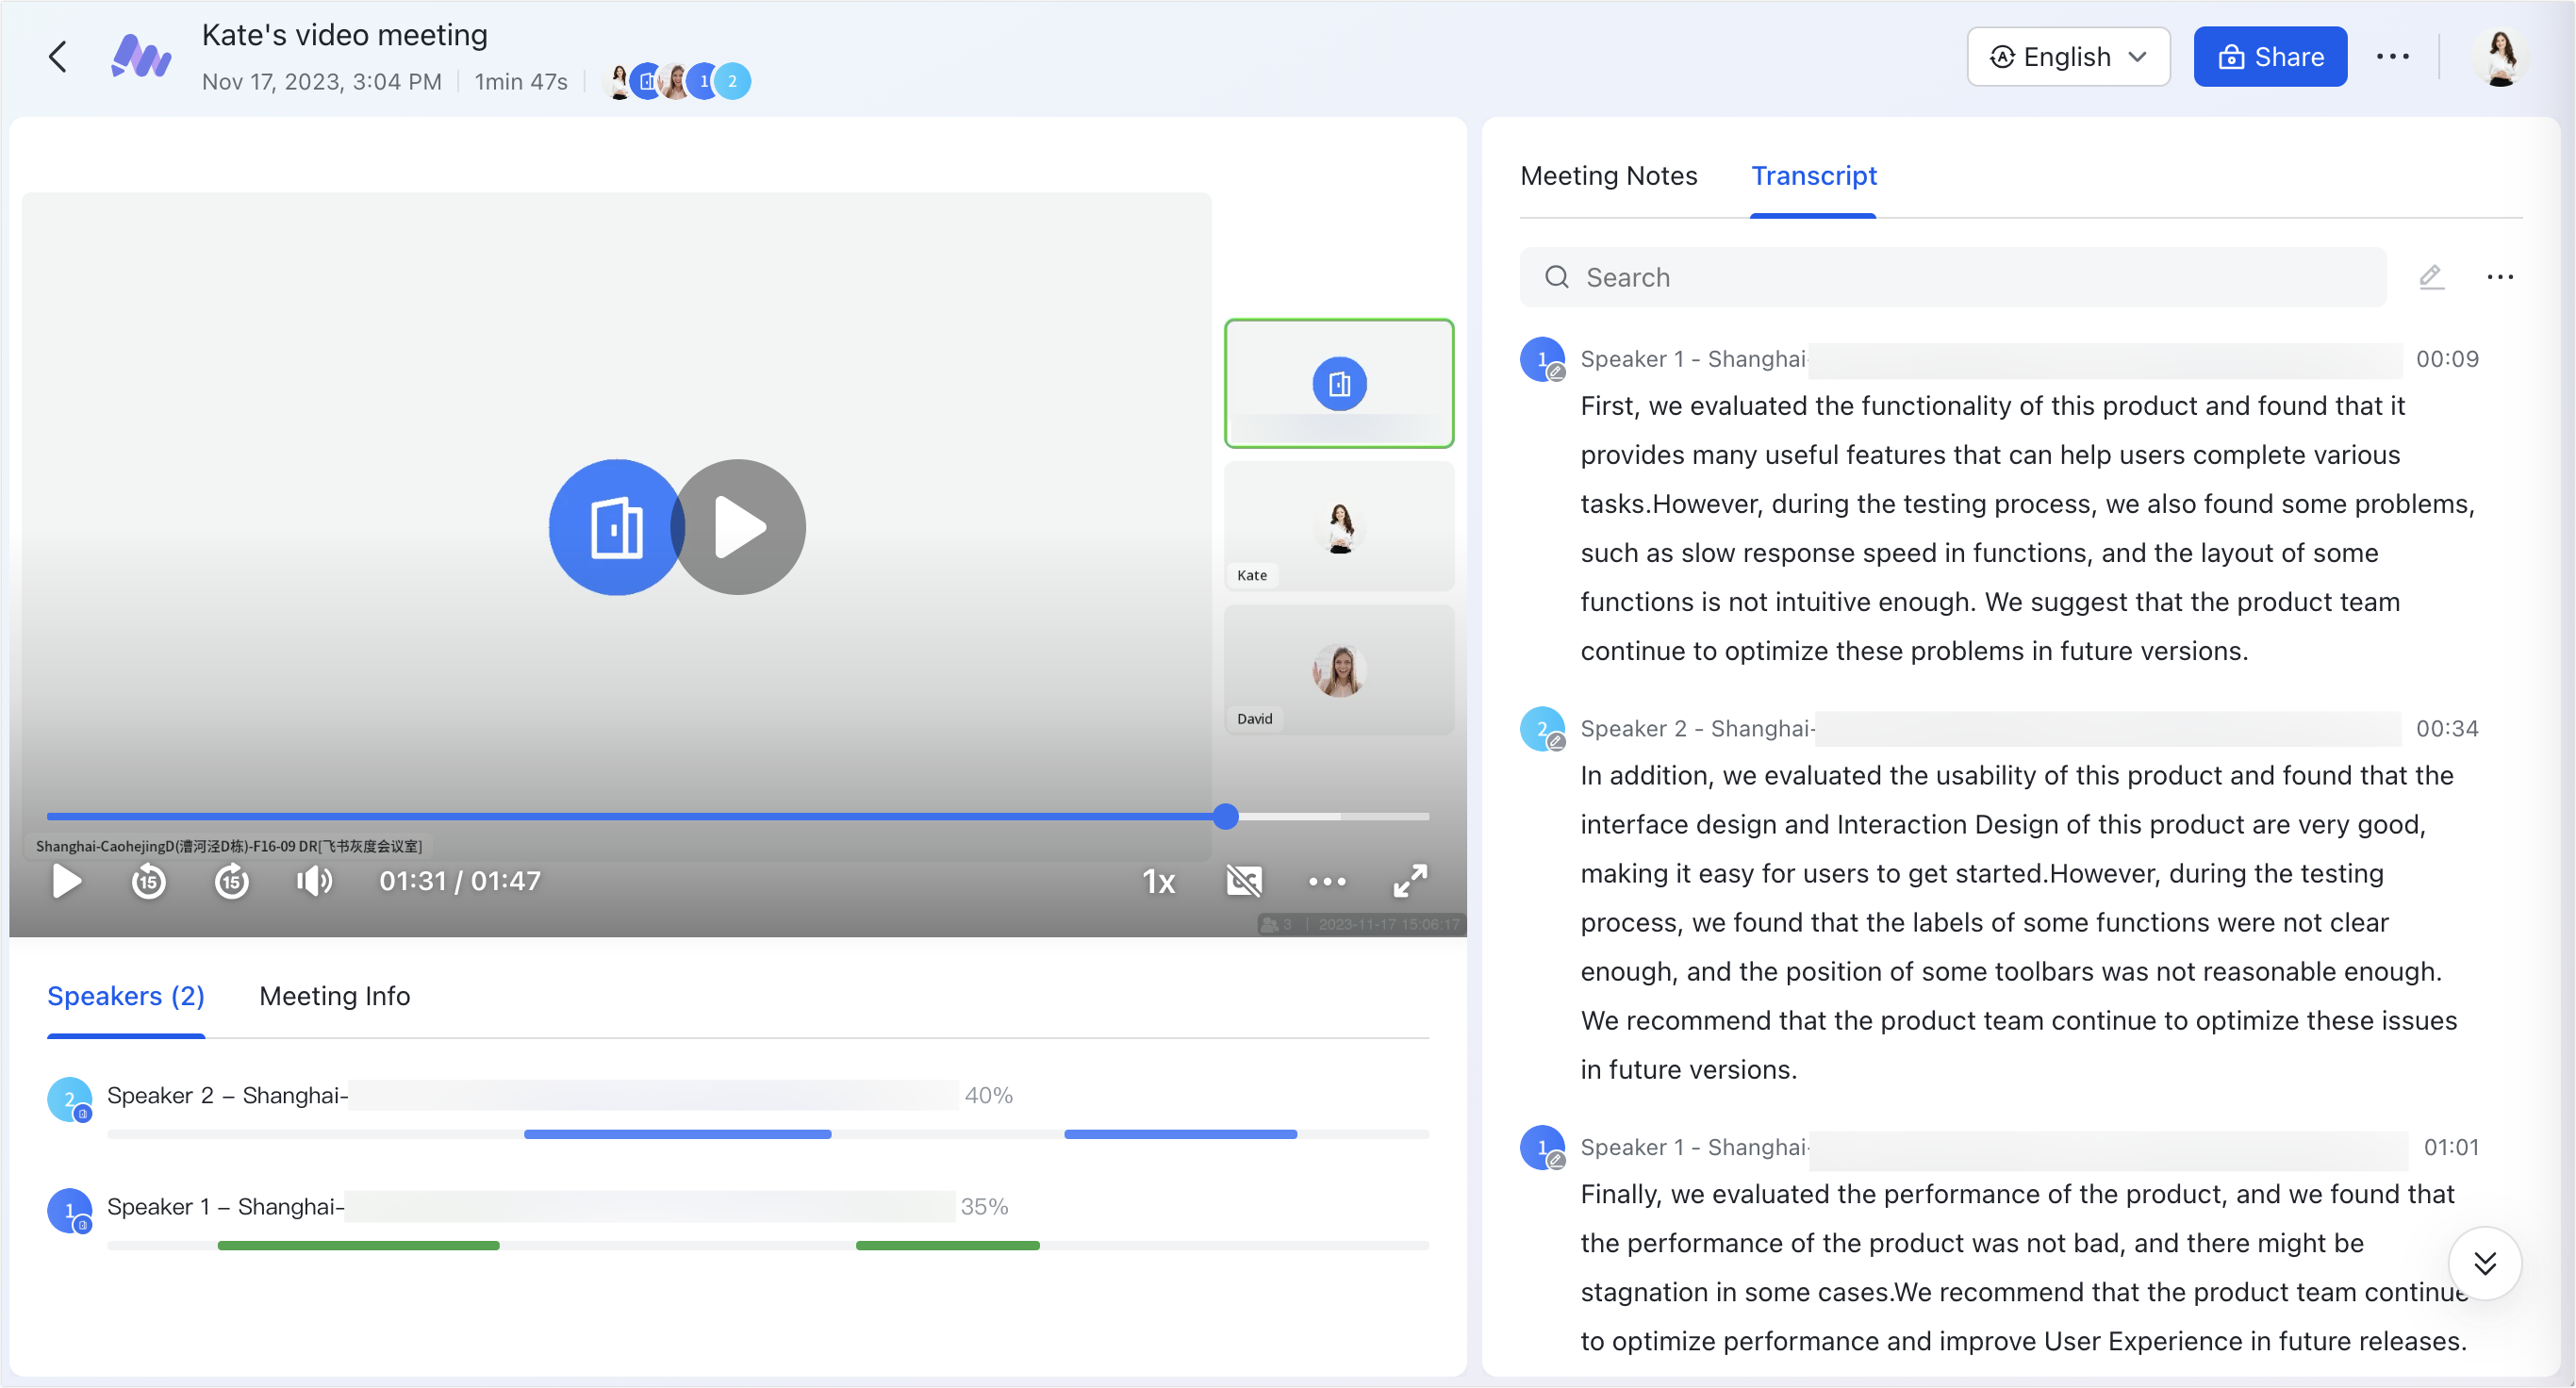Open the English language dropdown

pos(2067,57)
